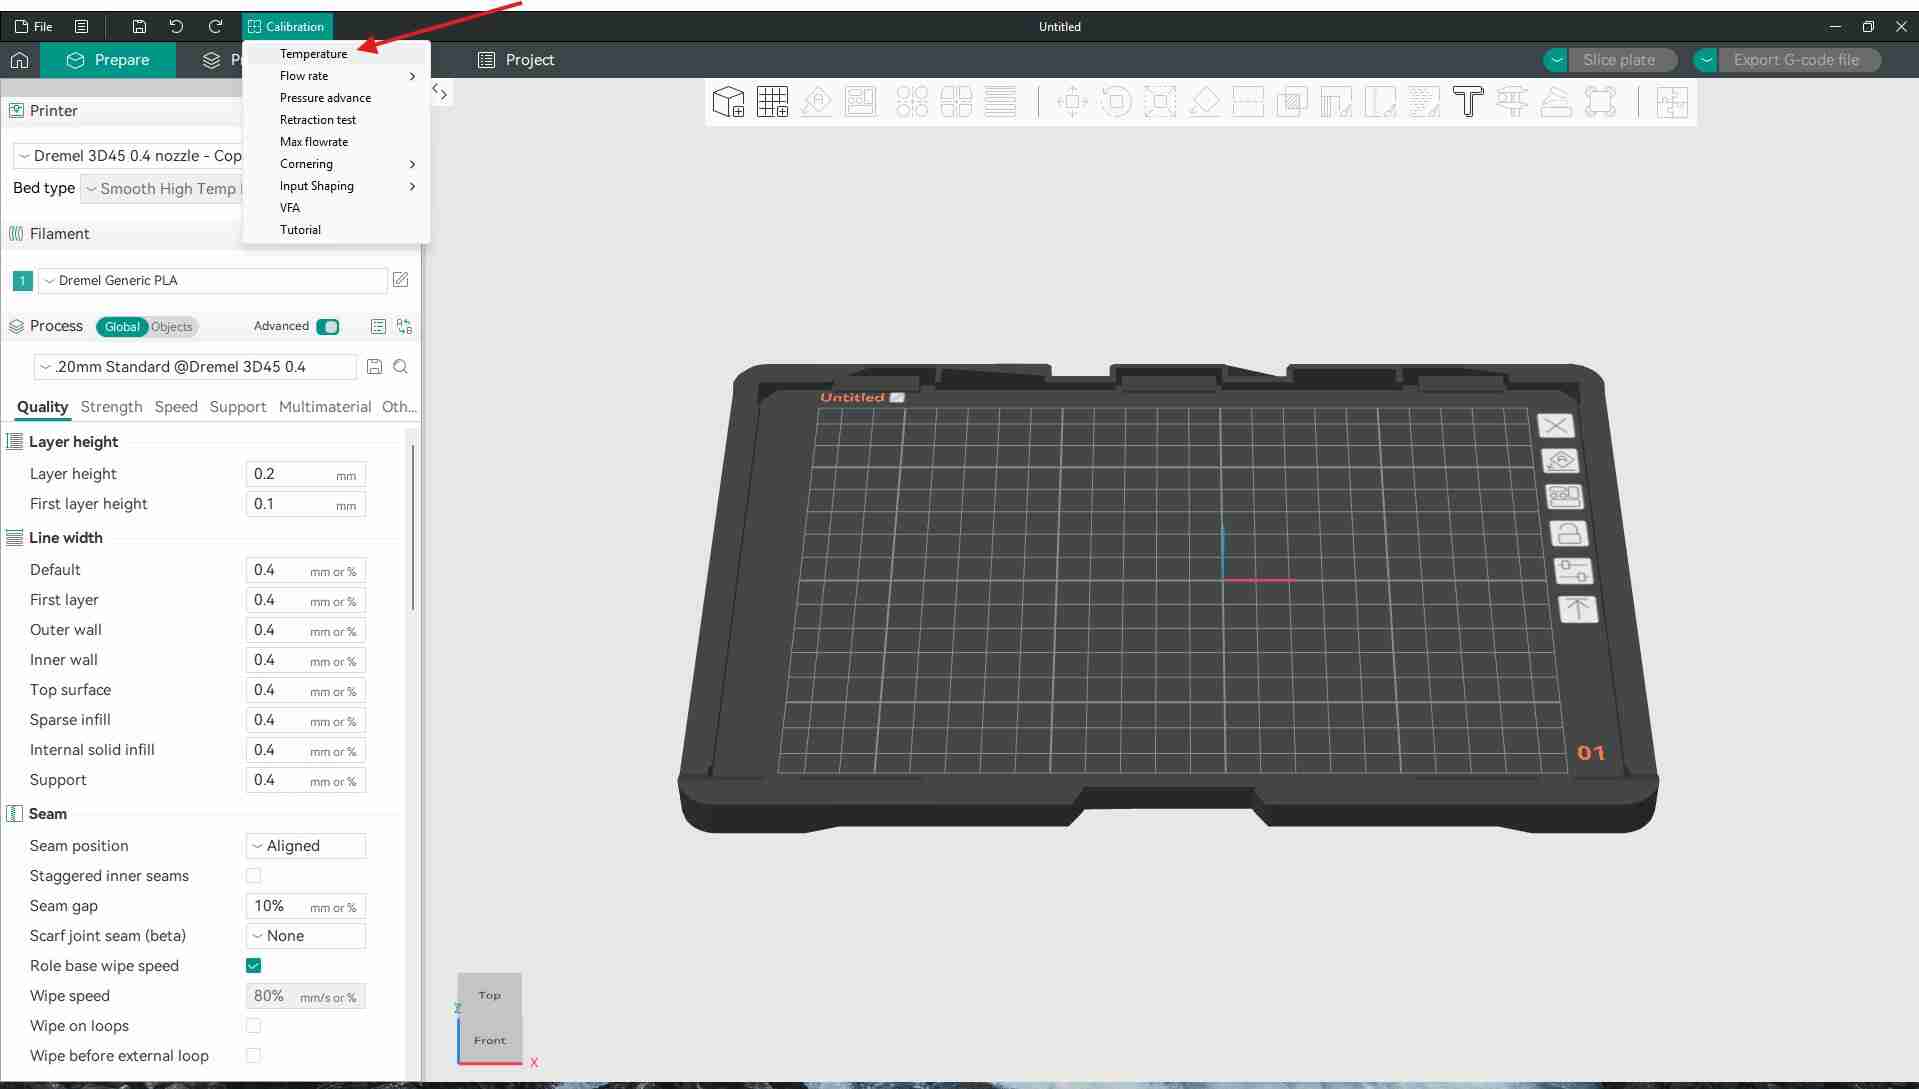Click the Add model cube icon

pyautogui.click(x=728, y=102)
